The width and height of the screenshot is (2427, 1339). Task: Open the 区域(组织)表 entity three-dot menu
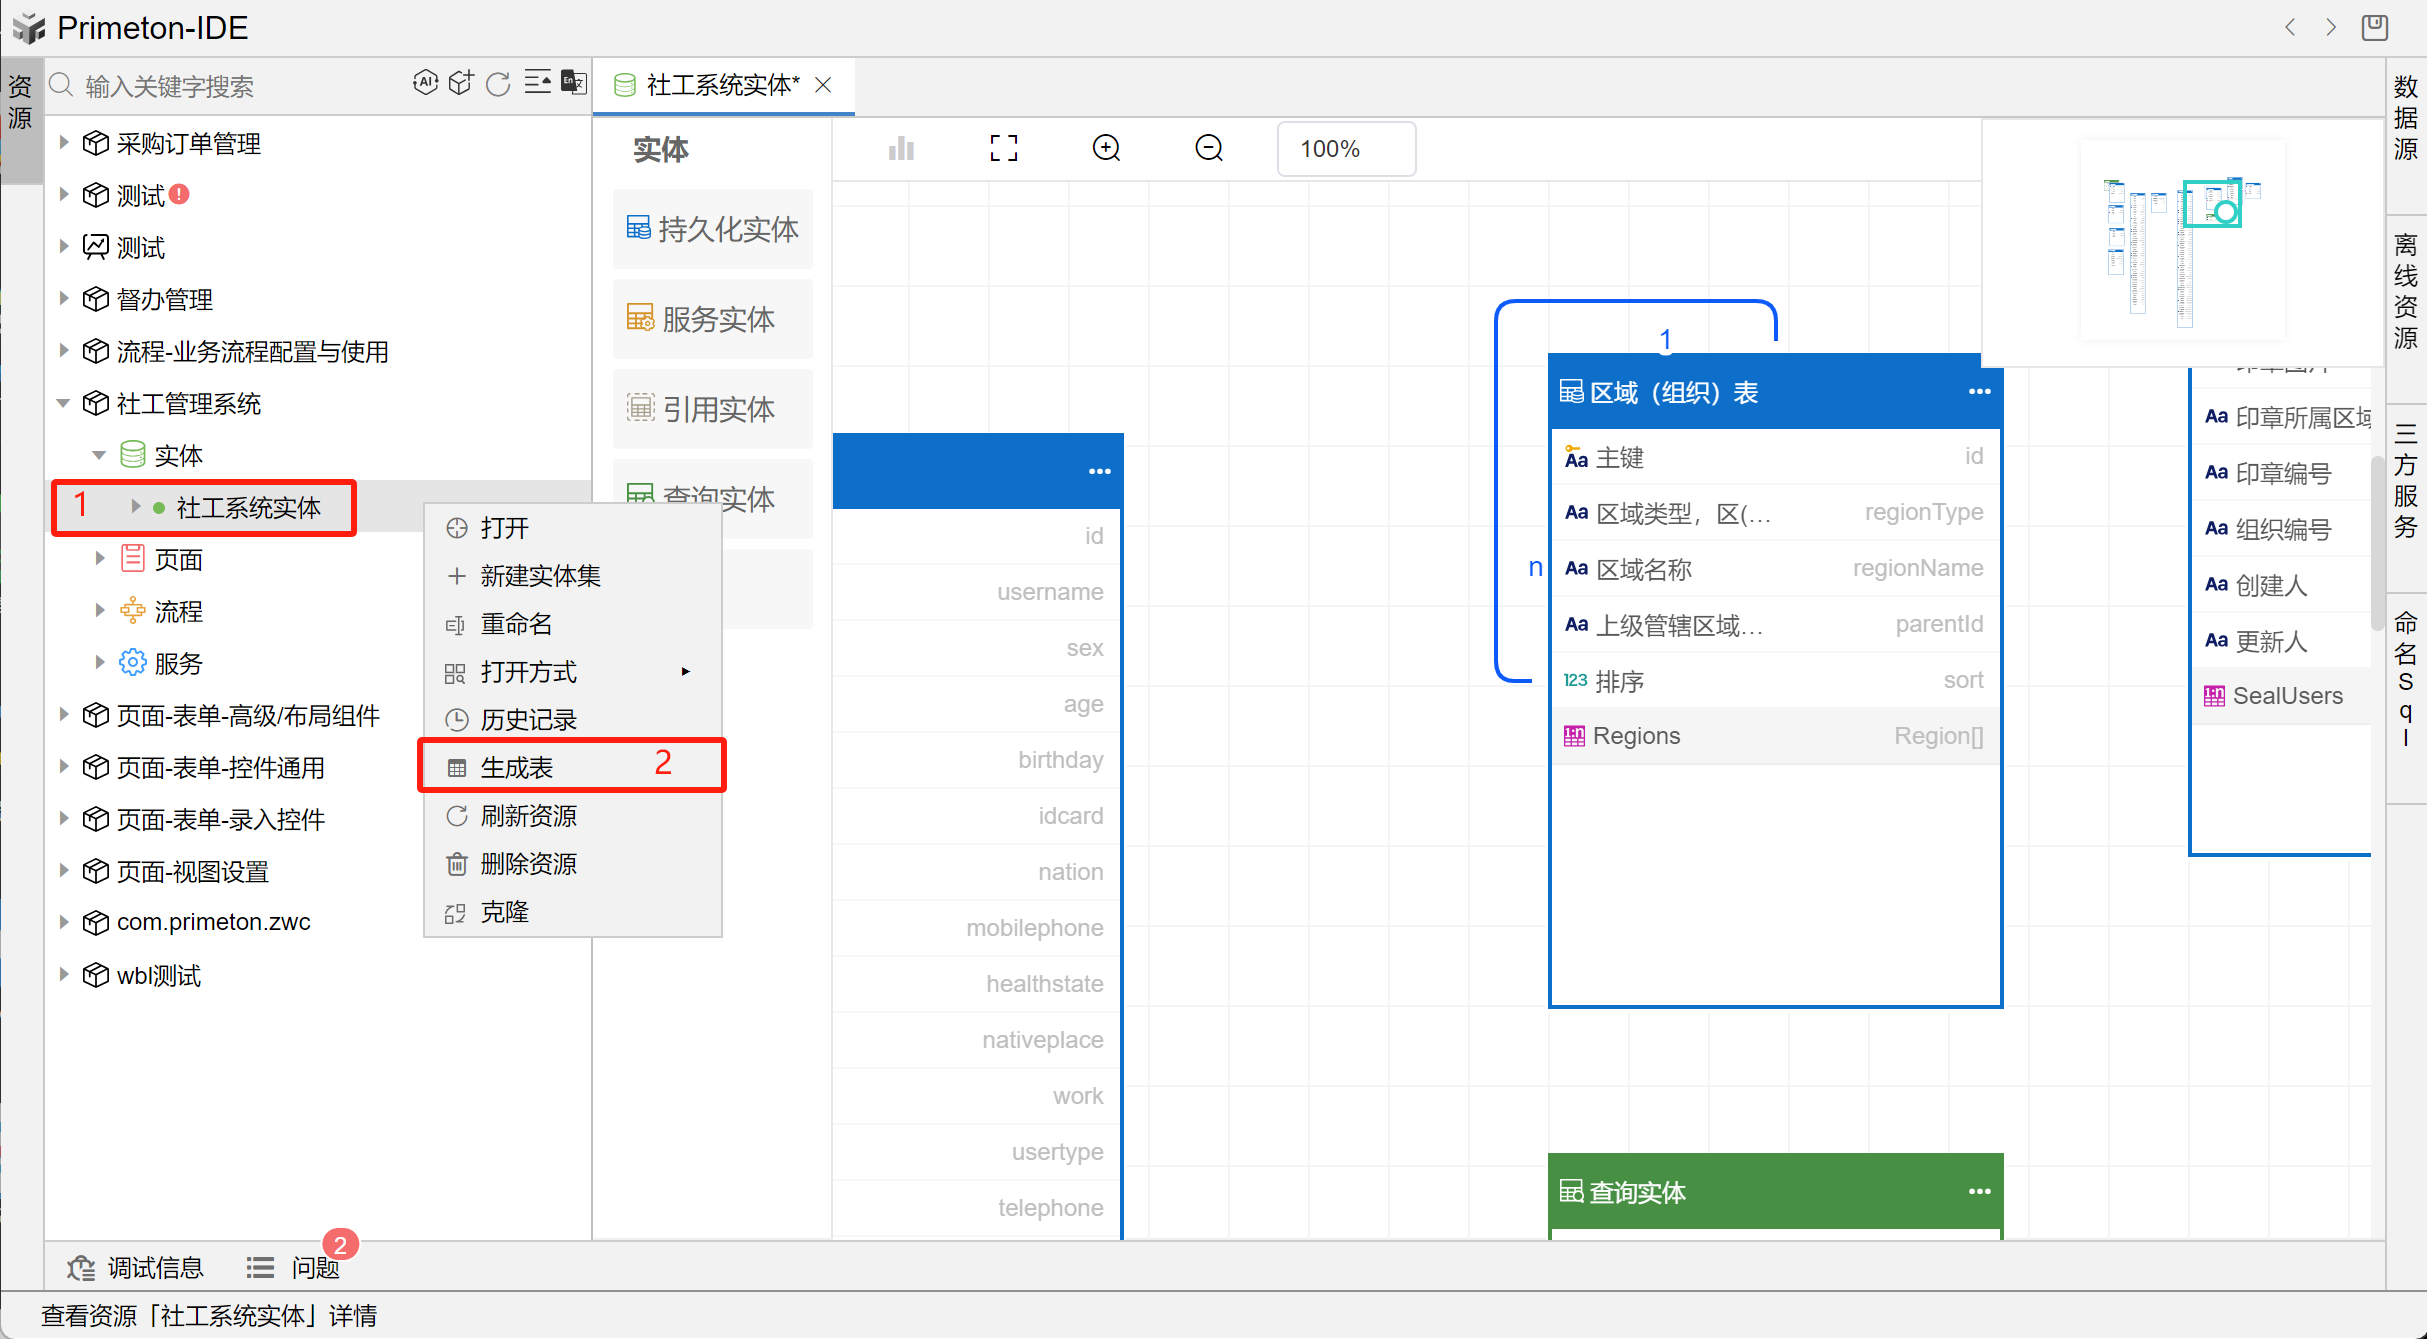coord(1979,392)
